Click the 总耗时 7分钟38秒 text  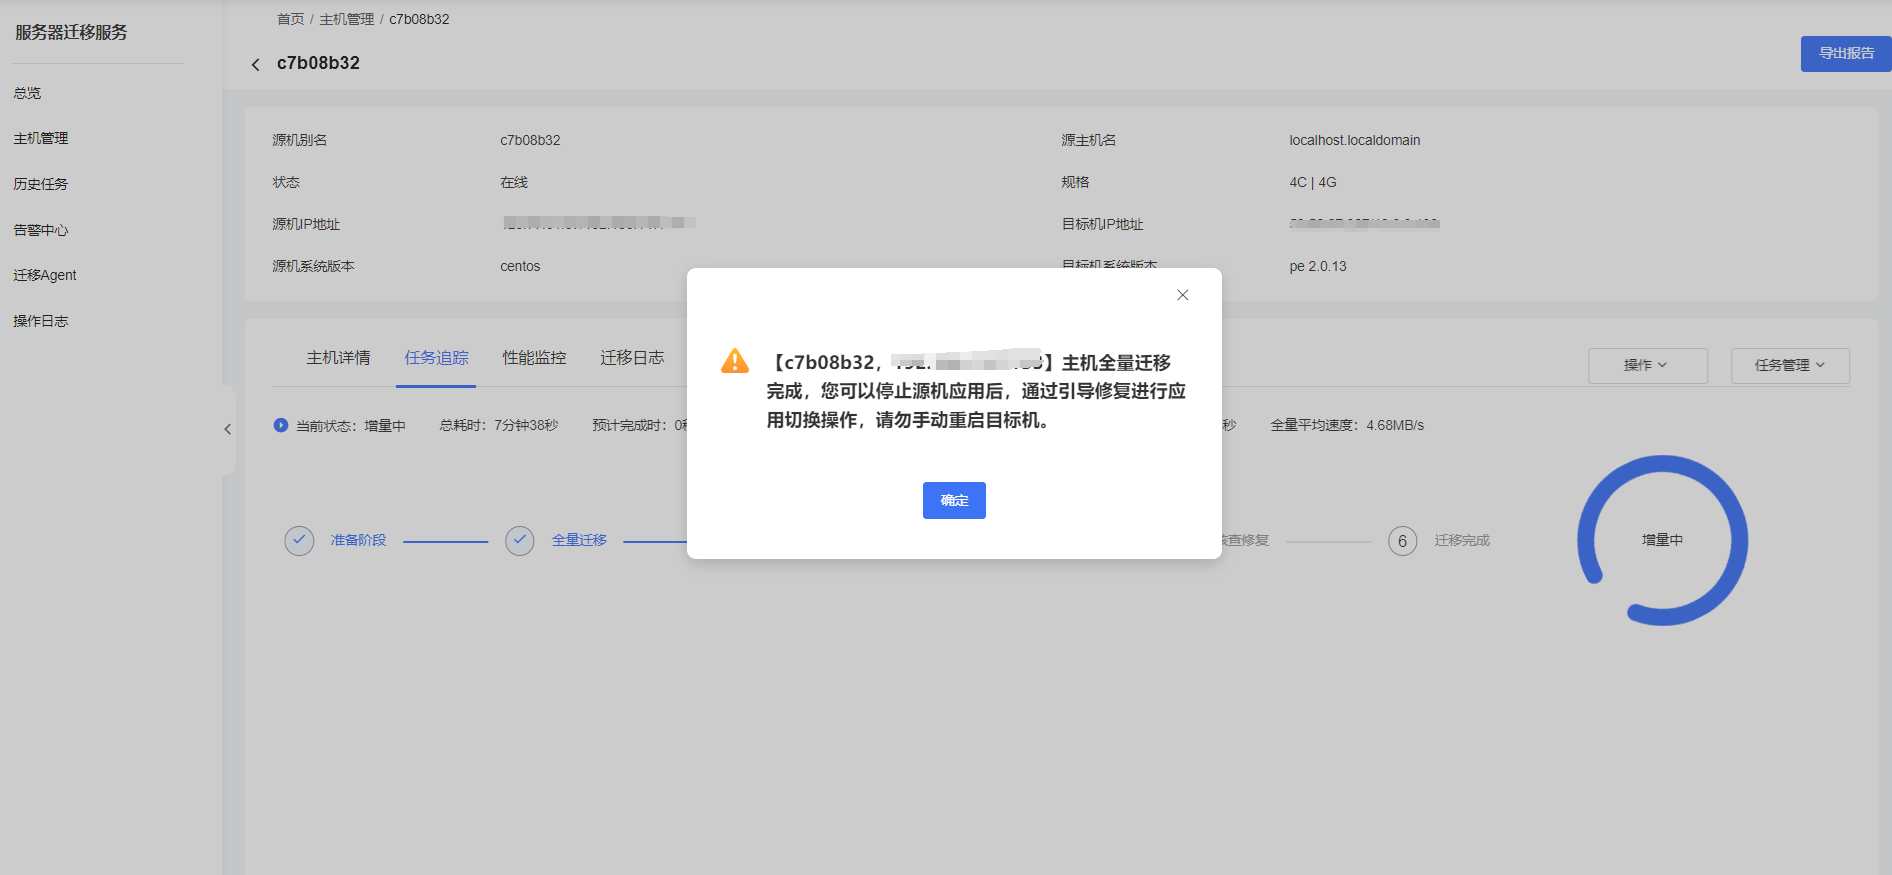click(499, 425)
